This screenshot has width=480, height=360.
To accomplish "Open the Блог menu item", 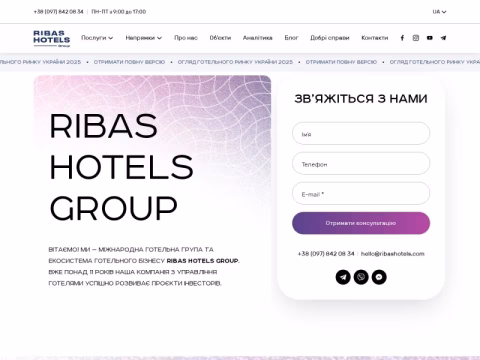I will [291, 38].
